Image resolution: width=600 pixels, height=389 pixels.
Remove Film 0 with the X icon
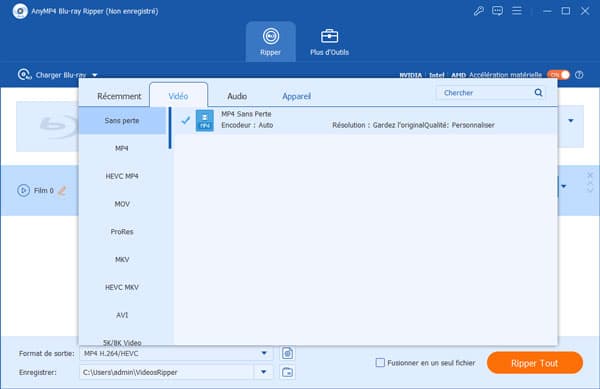pos(590,176)
